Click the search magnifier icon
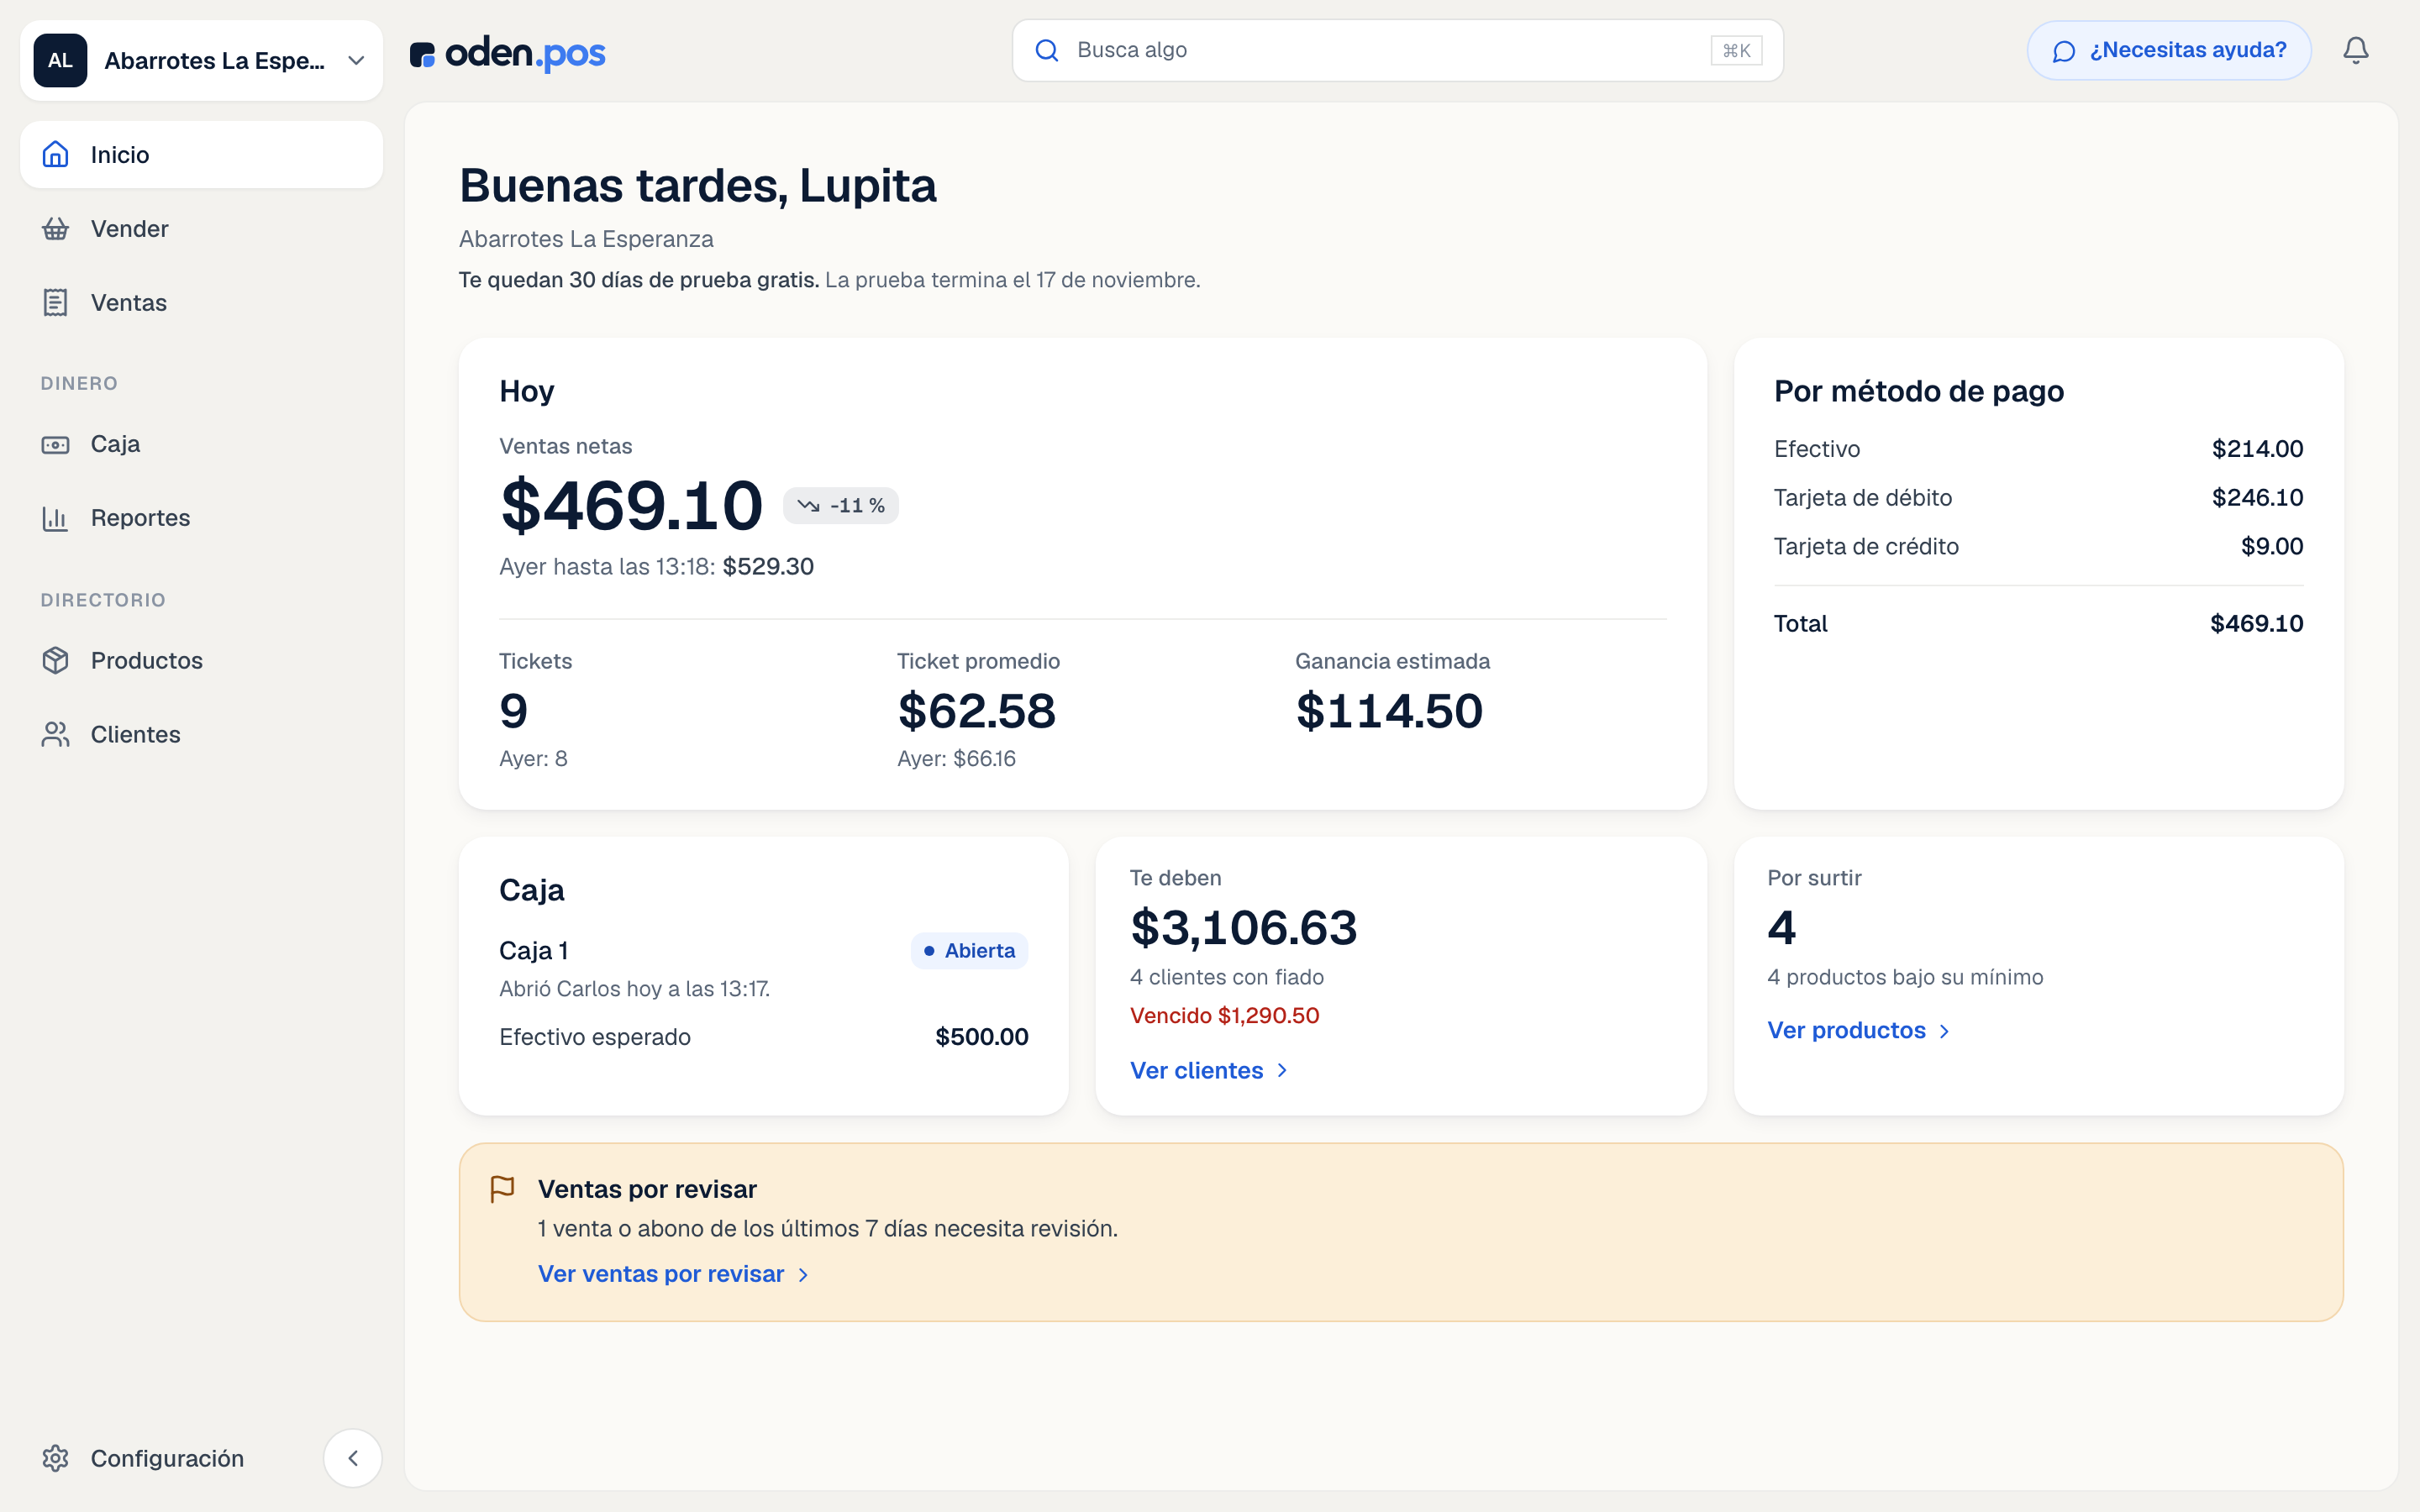The image size is (2420, 1512). (x=1047, y=50)
